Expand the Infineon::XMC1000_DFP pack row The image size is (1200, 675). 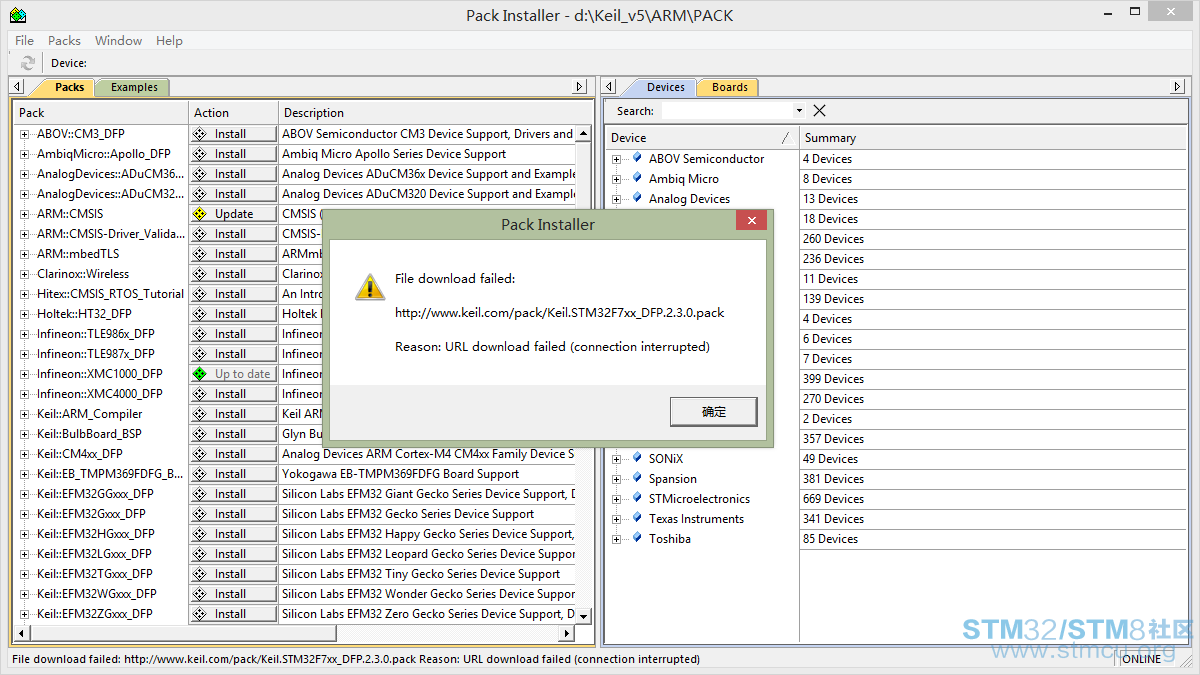pyautogui.click(x=25, y=374)
